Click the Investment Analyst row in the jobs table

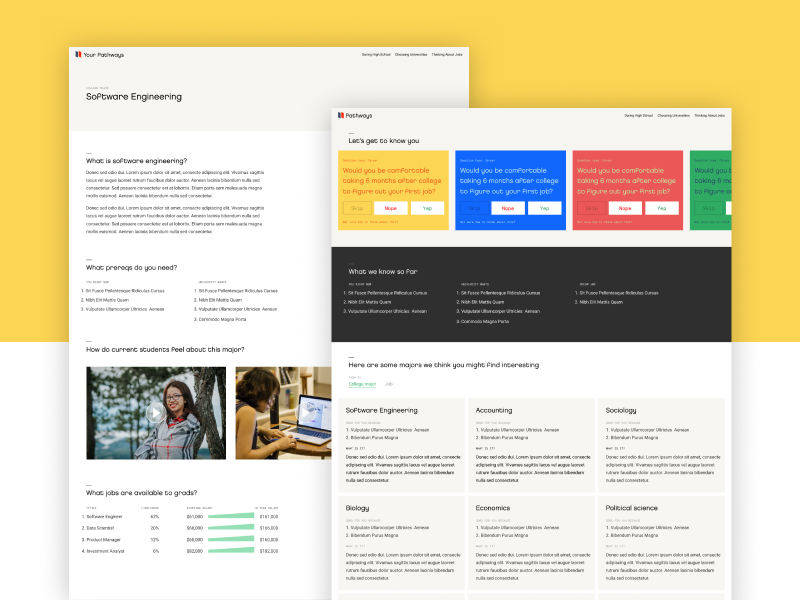[180, 551]
